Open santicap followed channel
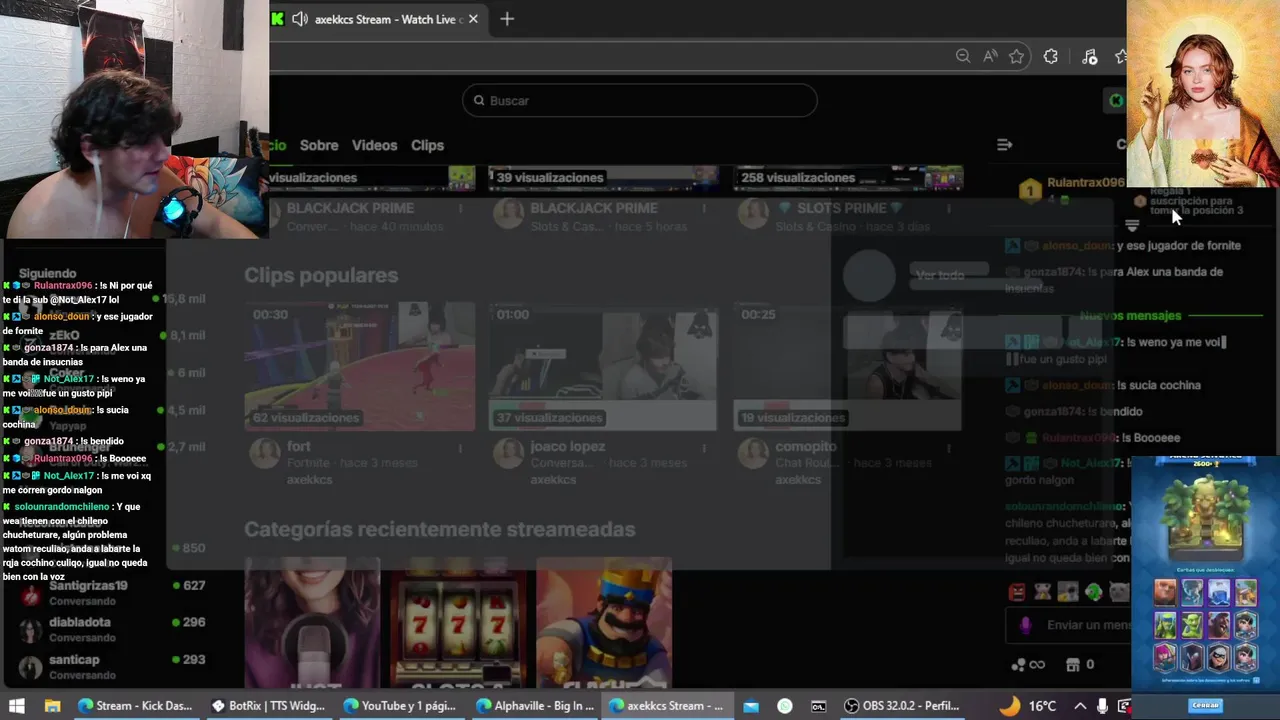The height and width of the screenshot is (720, 1280). click(x=110, y=667)
